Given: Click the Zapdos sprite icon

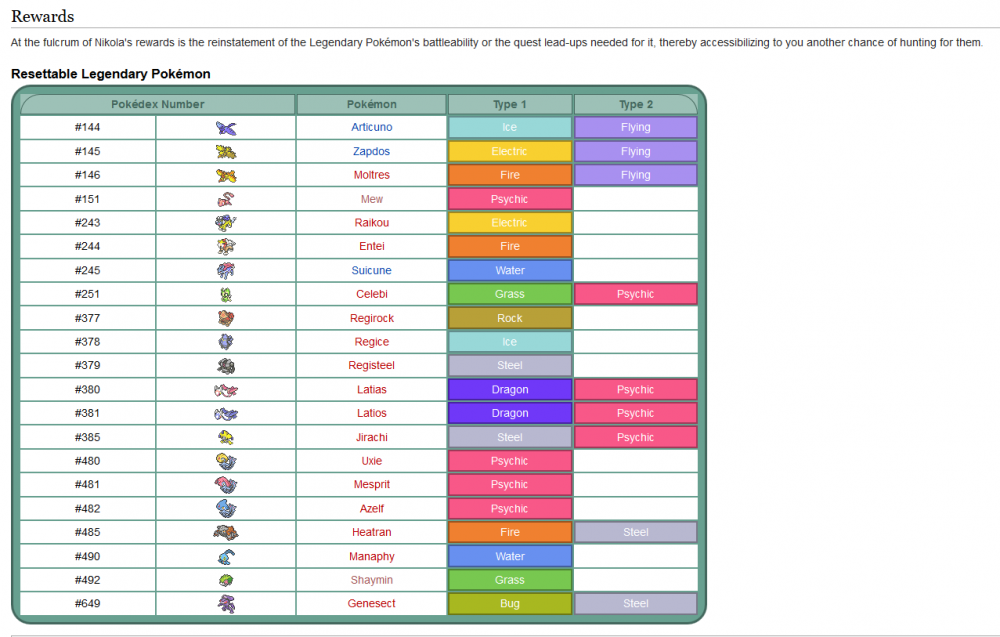Looking at the screenshot, I should 226,152.
